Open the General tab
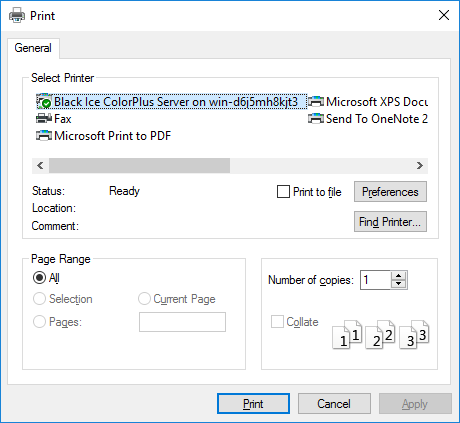The height and width of the screenshot is (423, 460). [33, 48]
